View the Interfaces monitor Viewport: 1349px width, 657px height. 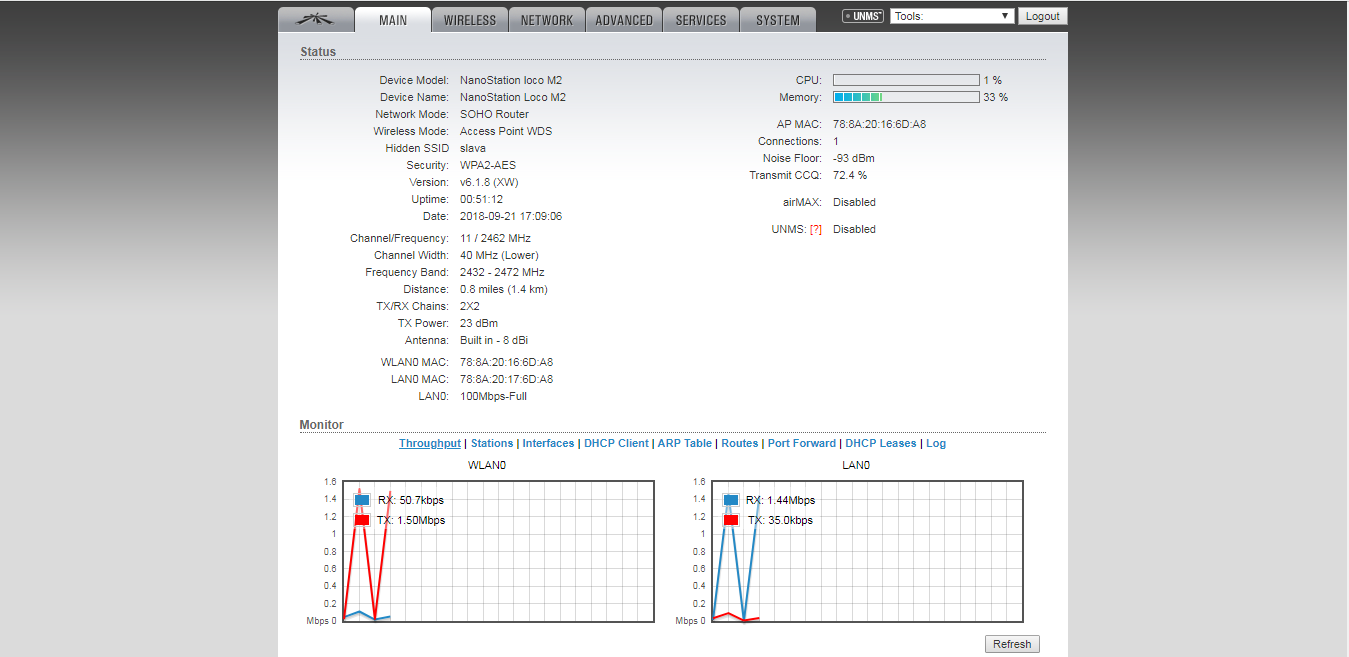(x=548, y=443)
